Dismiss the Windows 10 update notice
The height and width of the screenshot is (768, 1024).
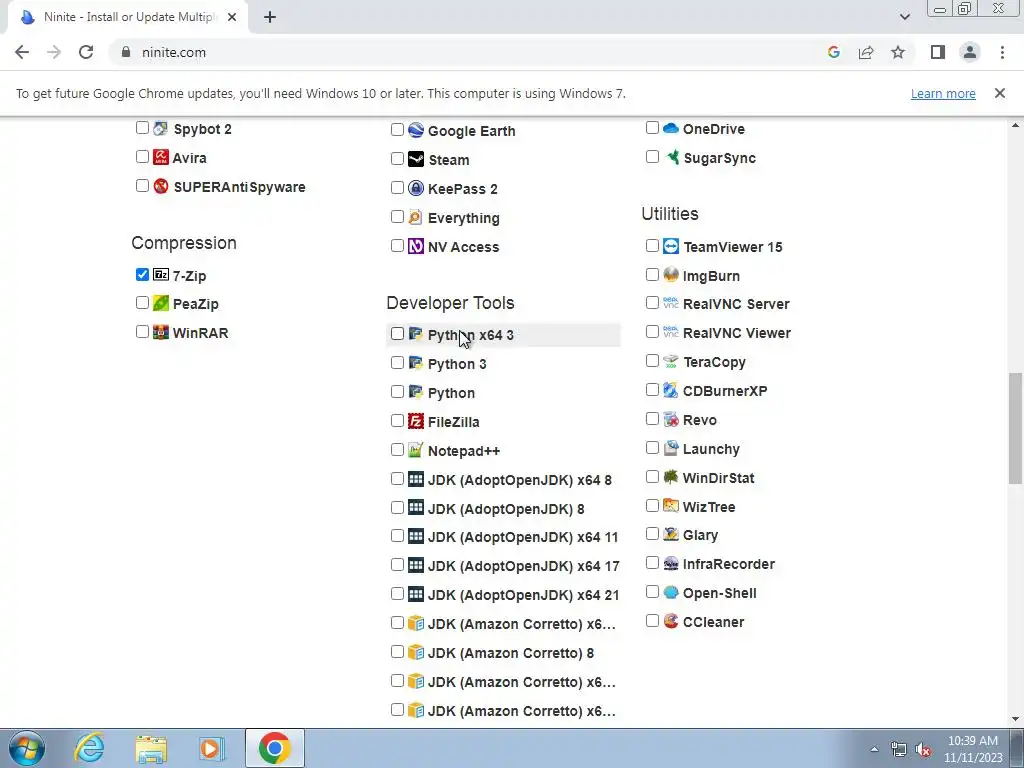(x=999, y=93)
